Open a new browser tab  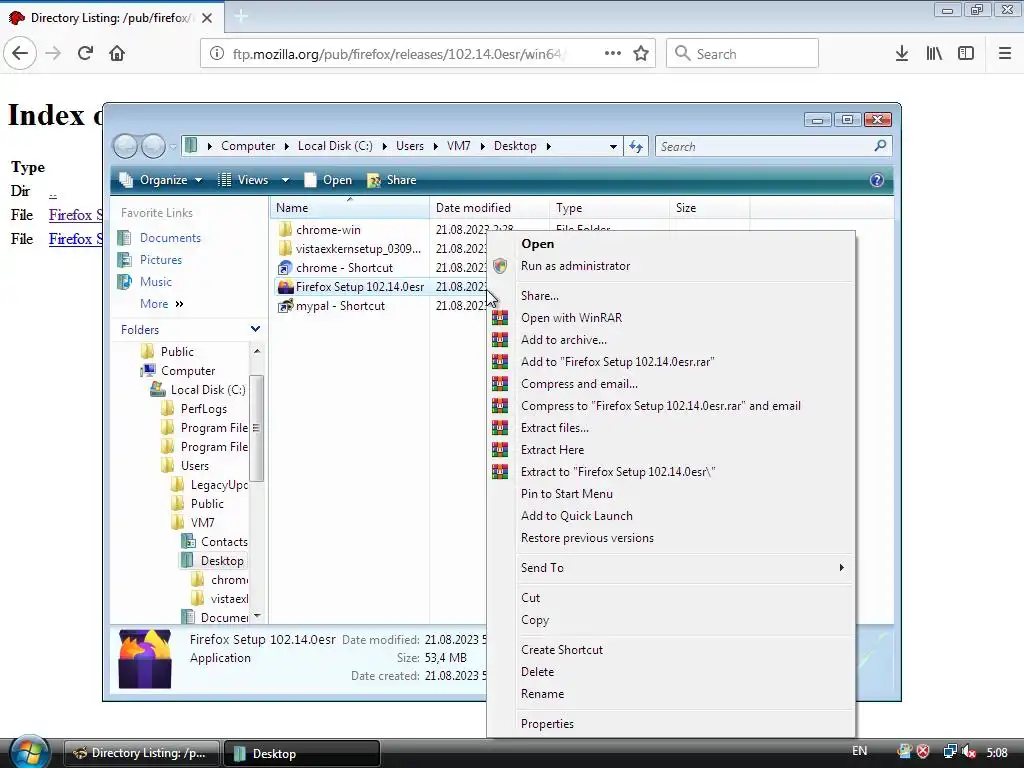pos(241,16)
